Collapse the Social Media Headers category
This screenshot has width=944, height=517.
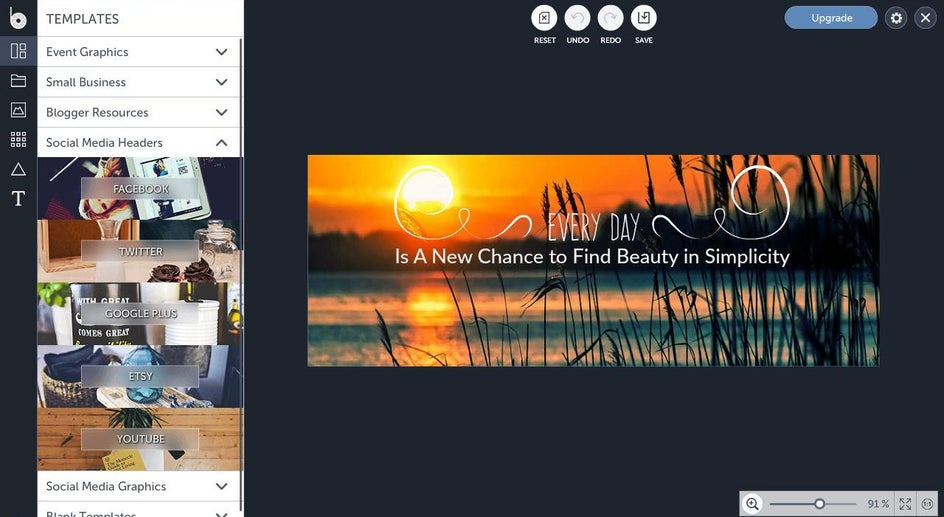click(x=138, y=143)
